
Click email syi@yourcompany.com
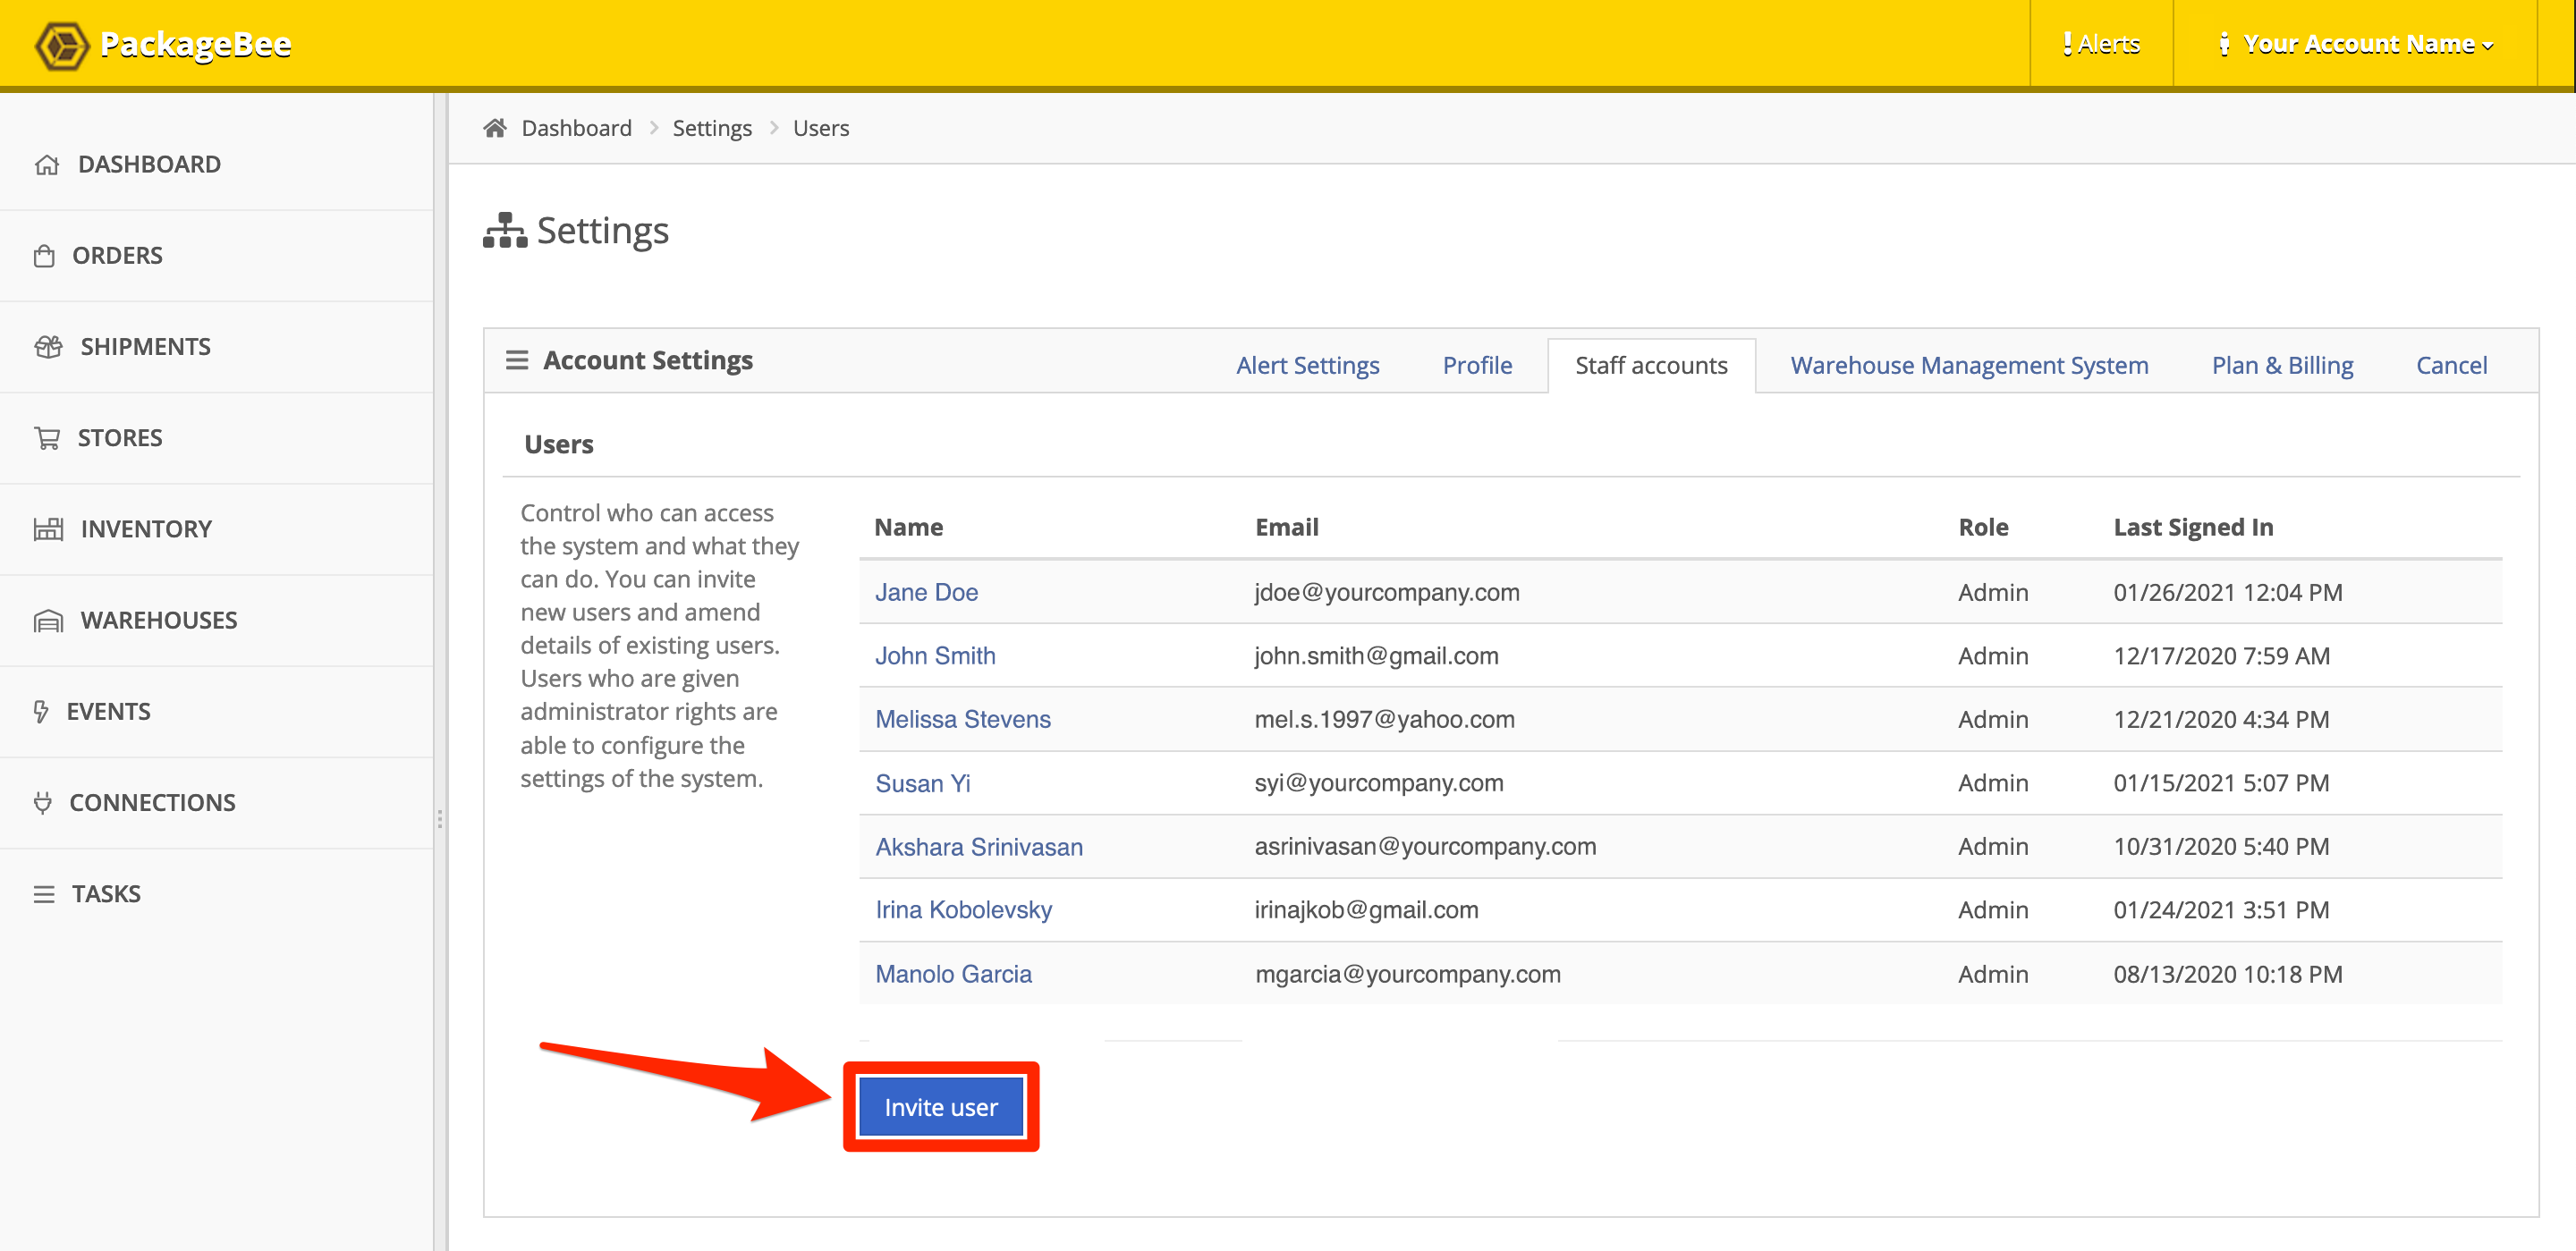tap(1378, 783)
